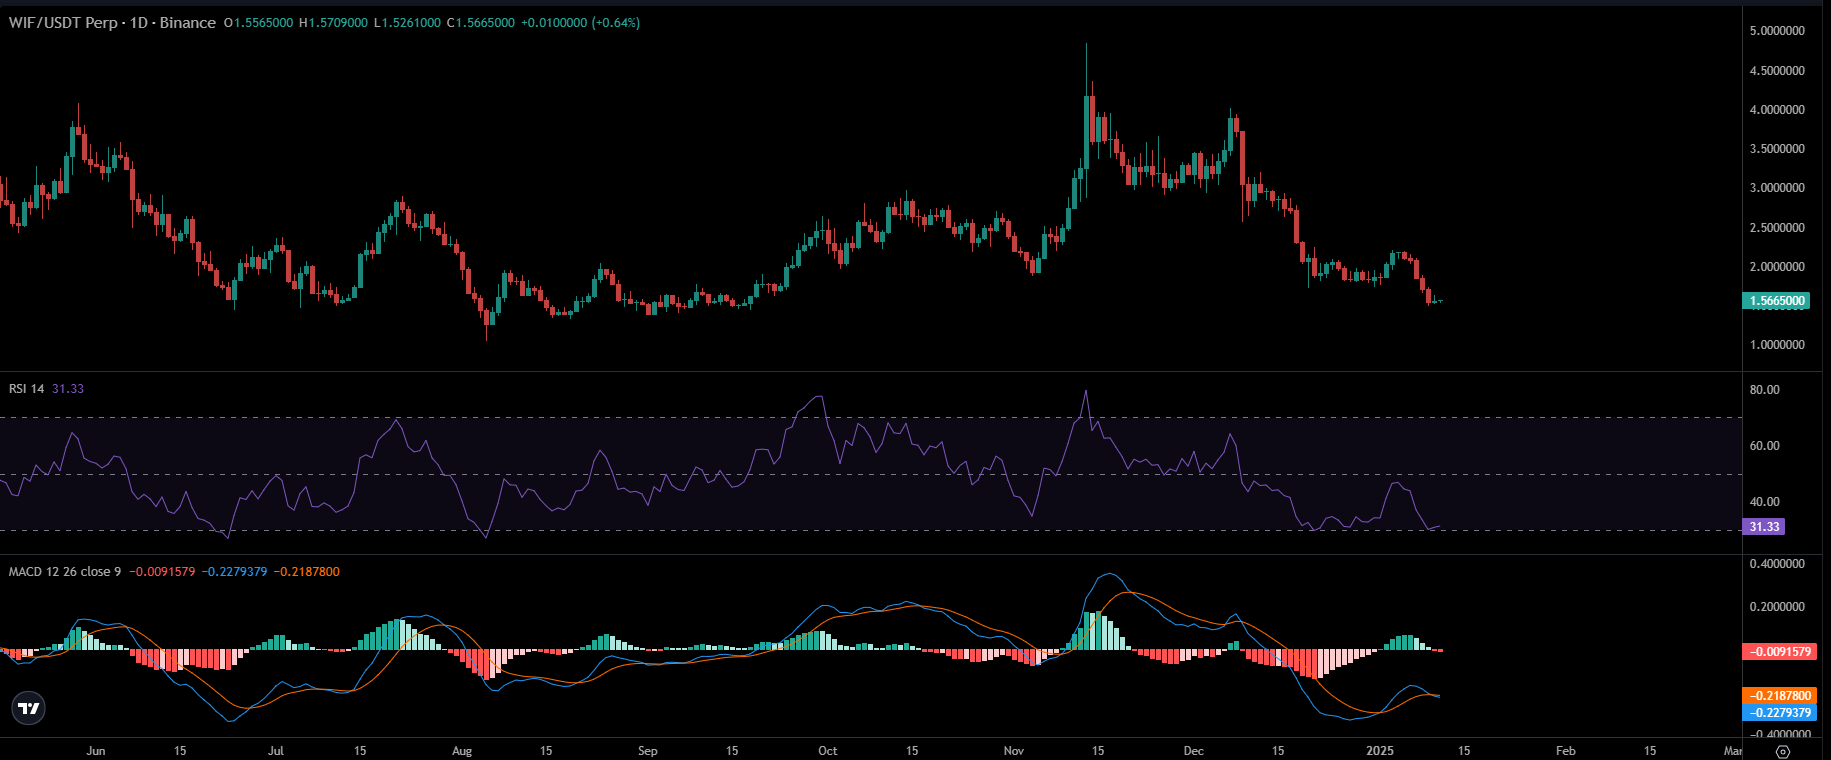The image size is (1831, 760).
Task: Open the MACD 12 26 close 9 legend
Action: click(x=65, y=571)
